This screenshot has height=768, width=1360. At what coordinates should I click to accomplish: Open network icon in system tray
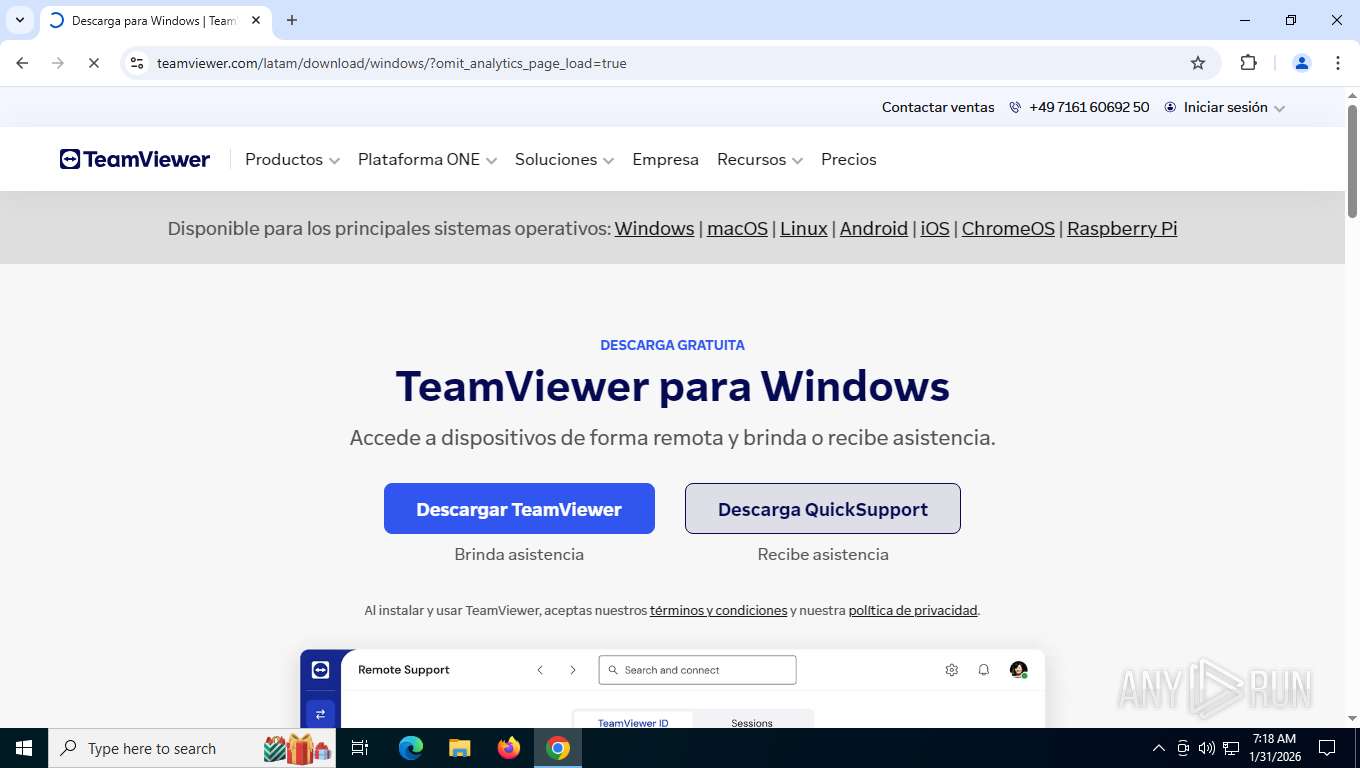point(1231,748)
